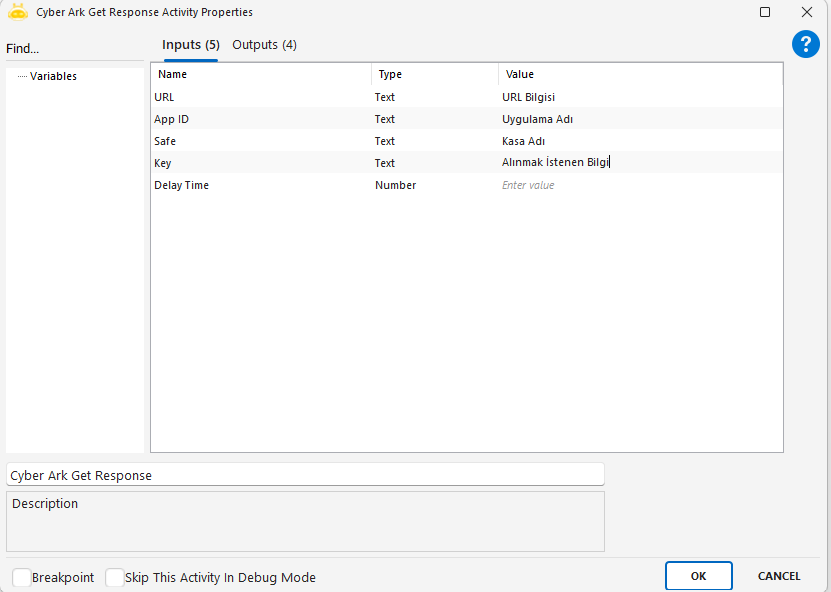Edit the activity name Cyber Ark Get Response

(305, 475)
